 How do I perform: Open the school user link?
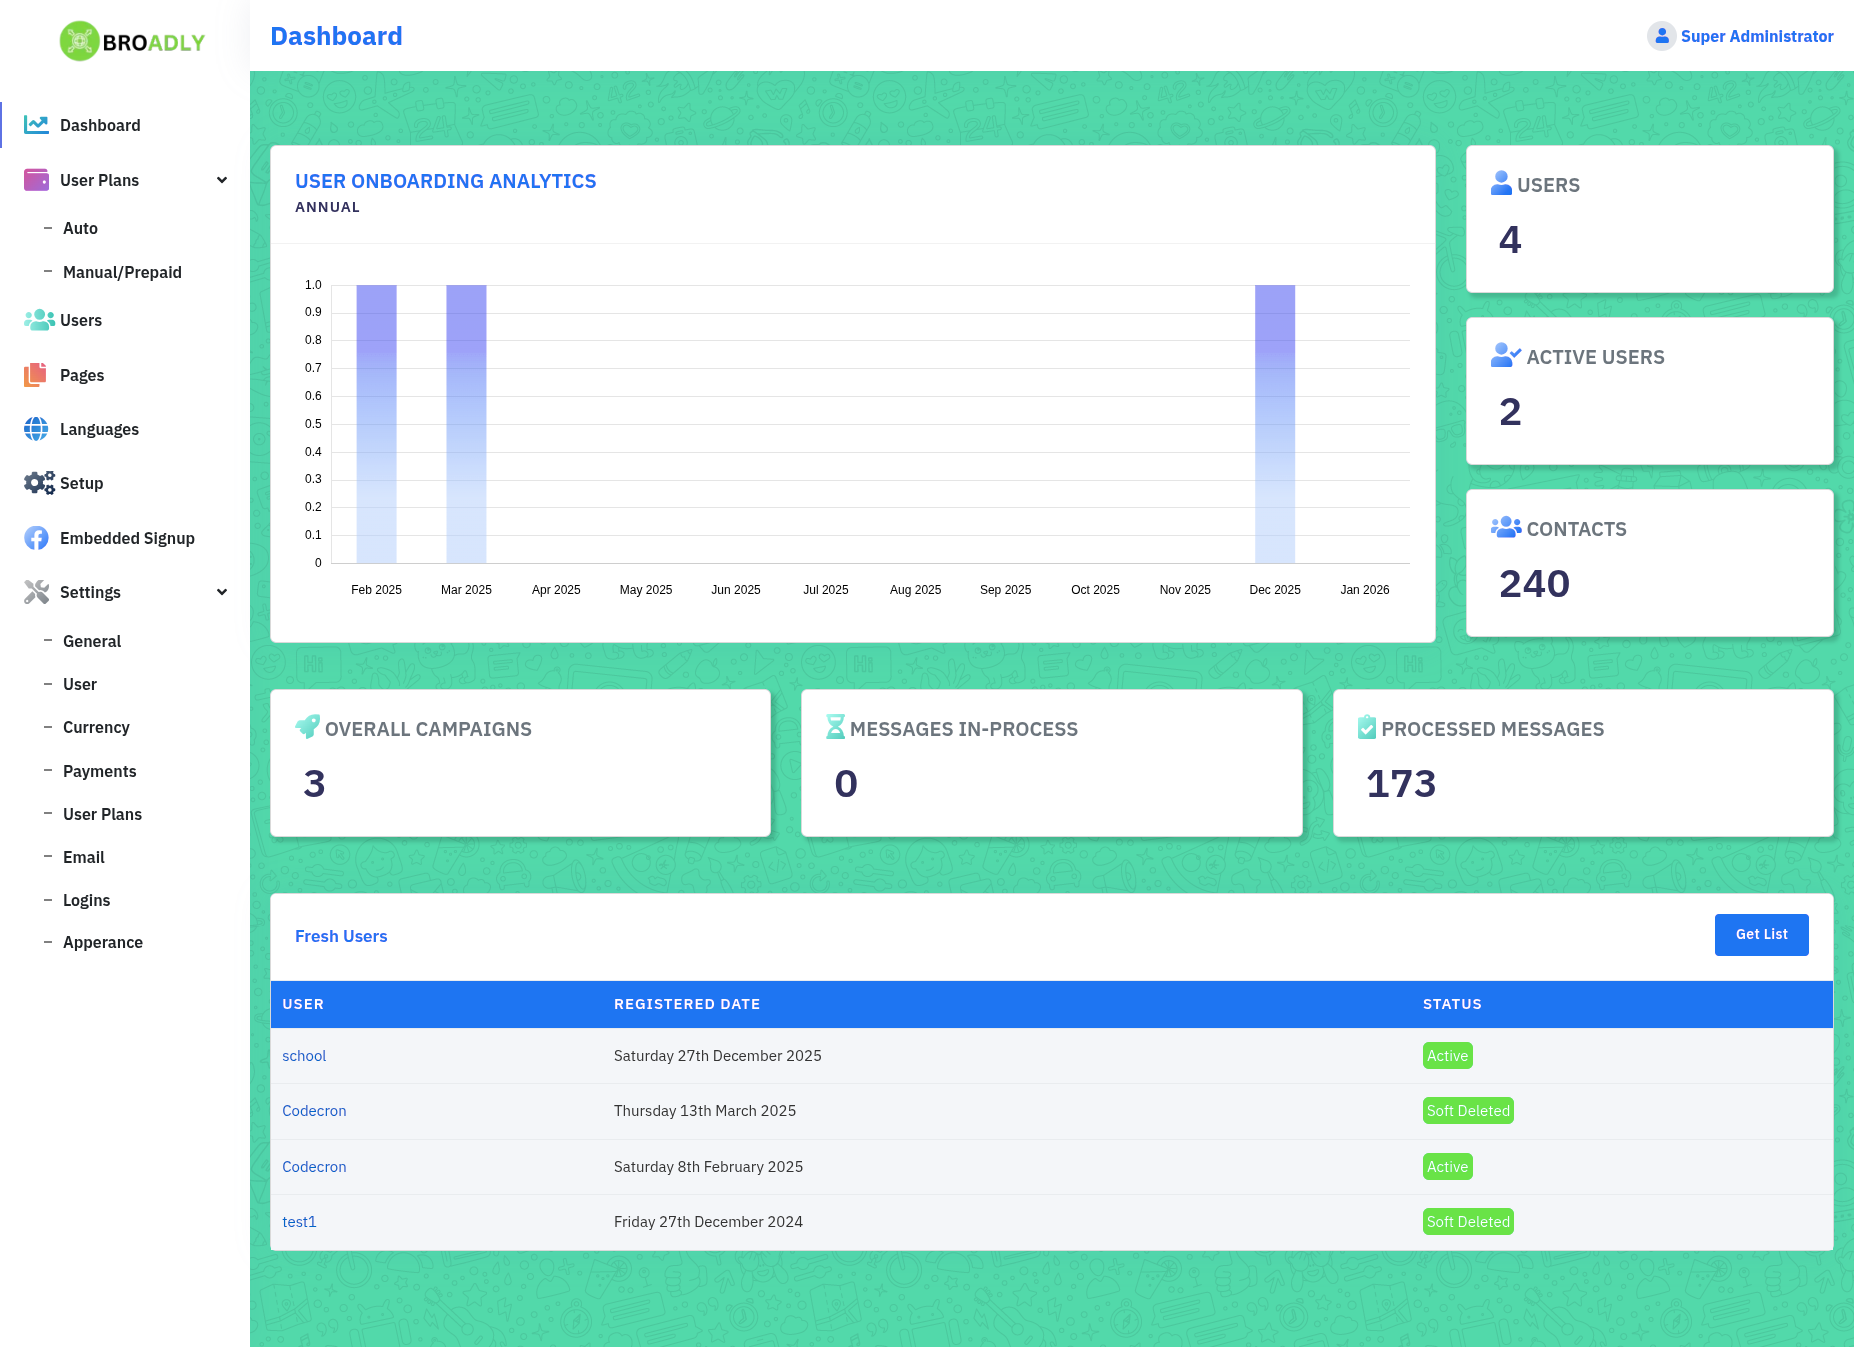click(x=304, y=1056)
